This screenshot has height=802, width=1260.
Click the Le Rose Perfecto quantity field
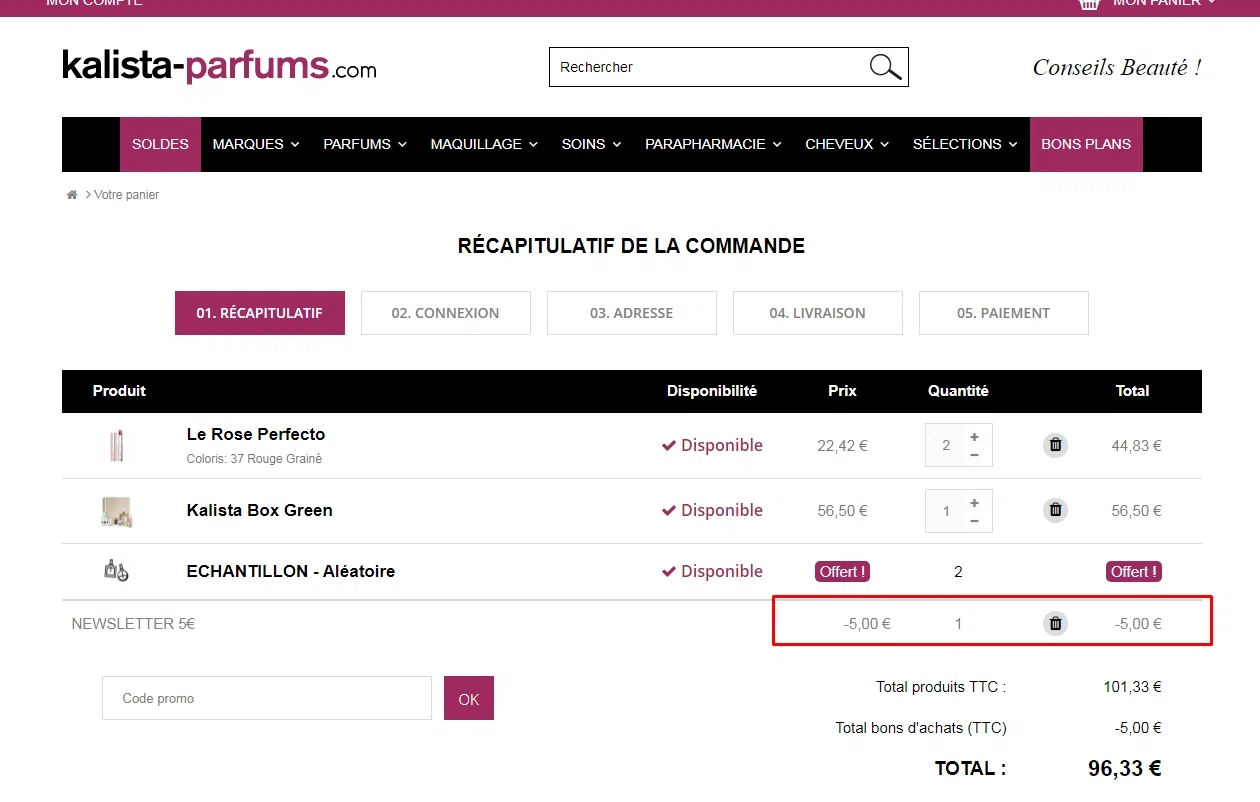coord(945,446)
